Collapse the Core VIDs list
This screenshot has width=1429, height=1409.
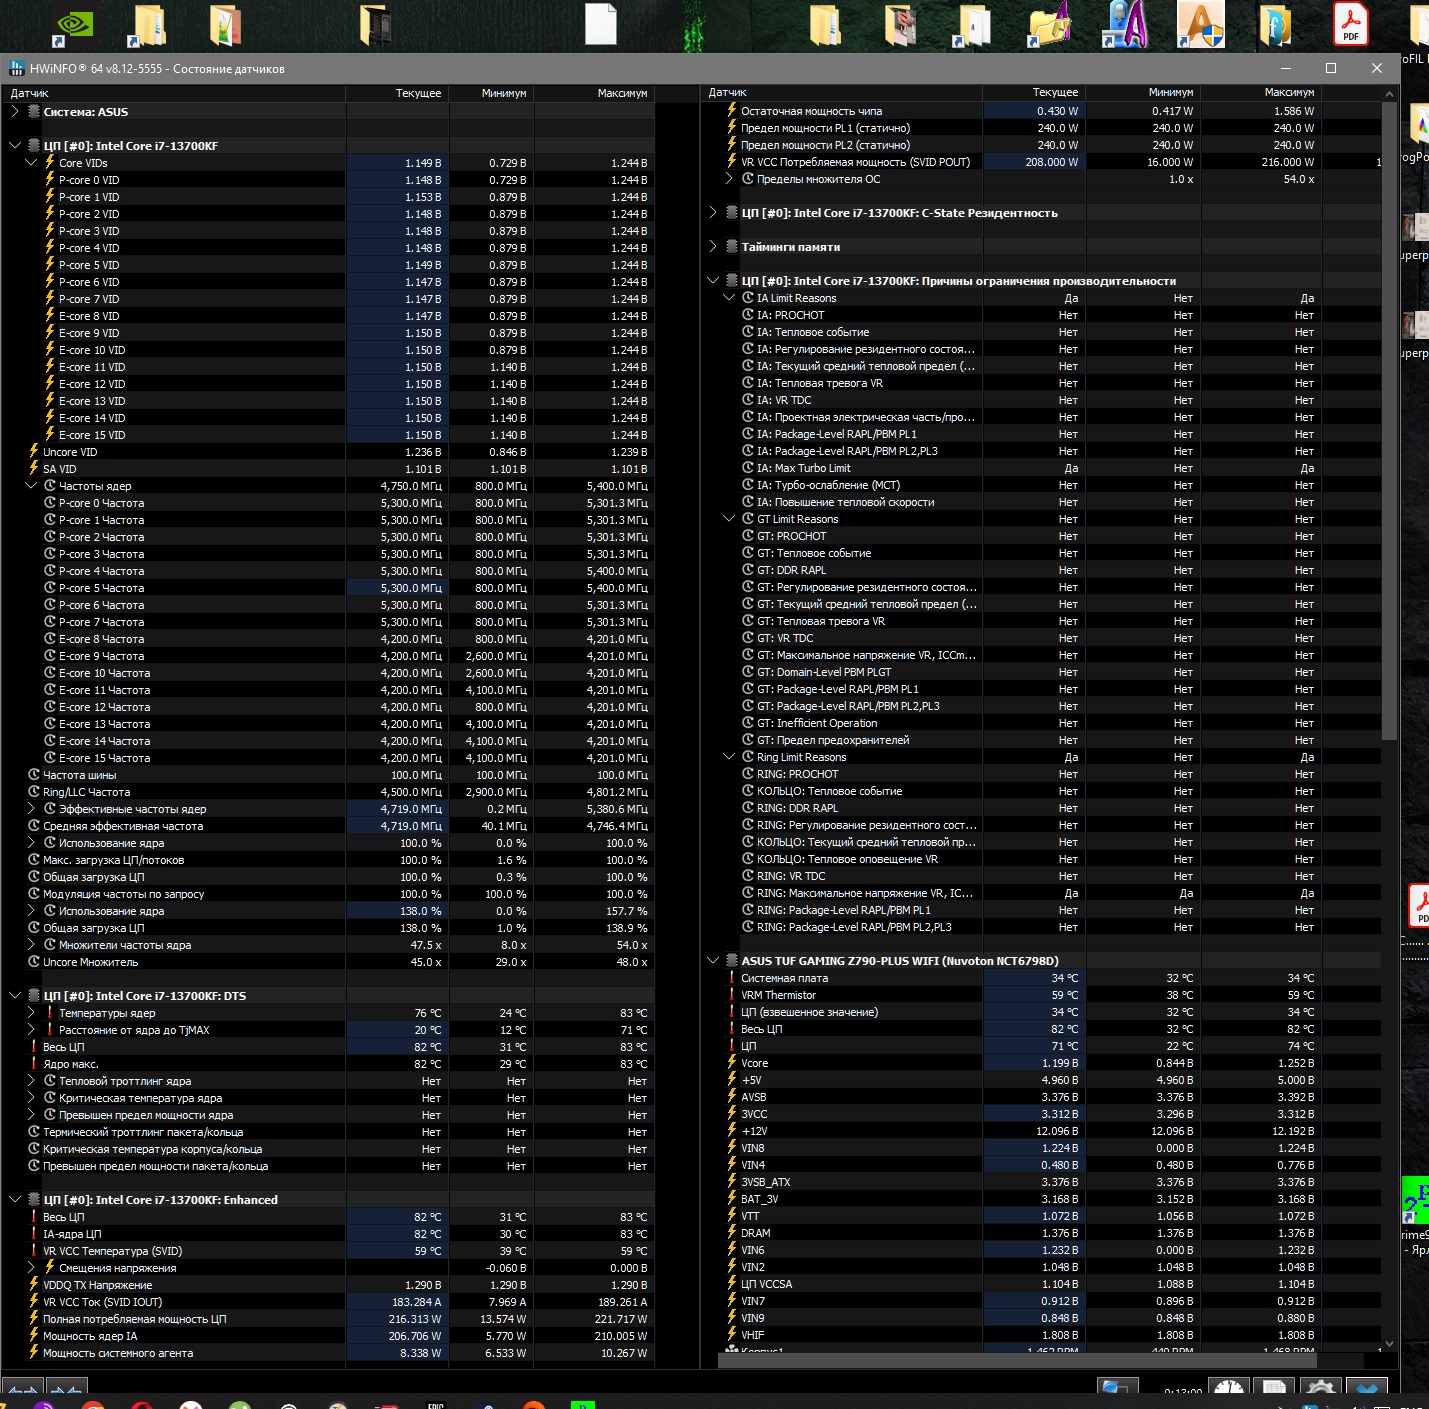(31, 163)
